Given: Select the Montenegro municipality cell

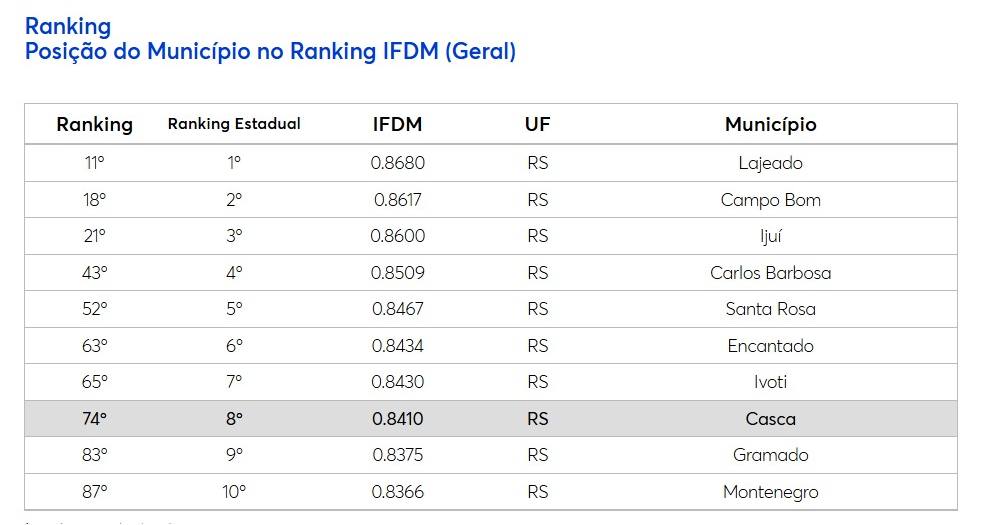Looking at the screenshot, I should [771, 492].
